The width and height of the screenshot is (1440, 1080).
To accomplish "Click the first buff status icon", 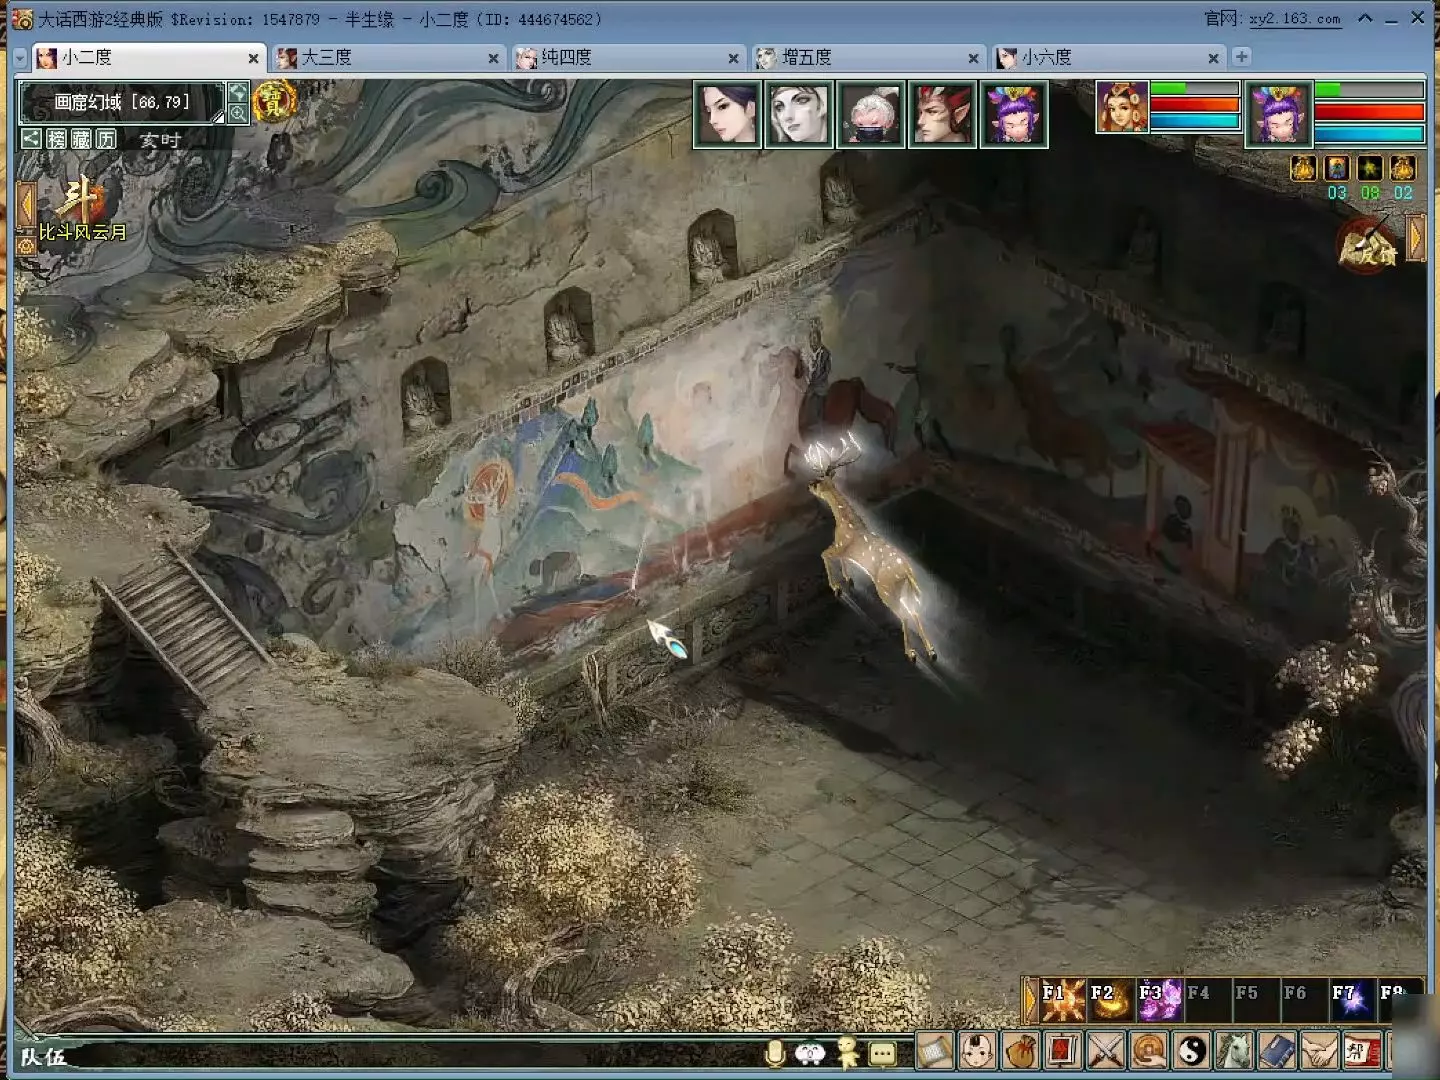I will click(1303, 168).
